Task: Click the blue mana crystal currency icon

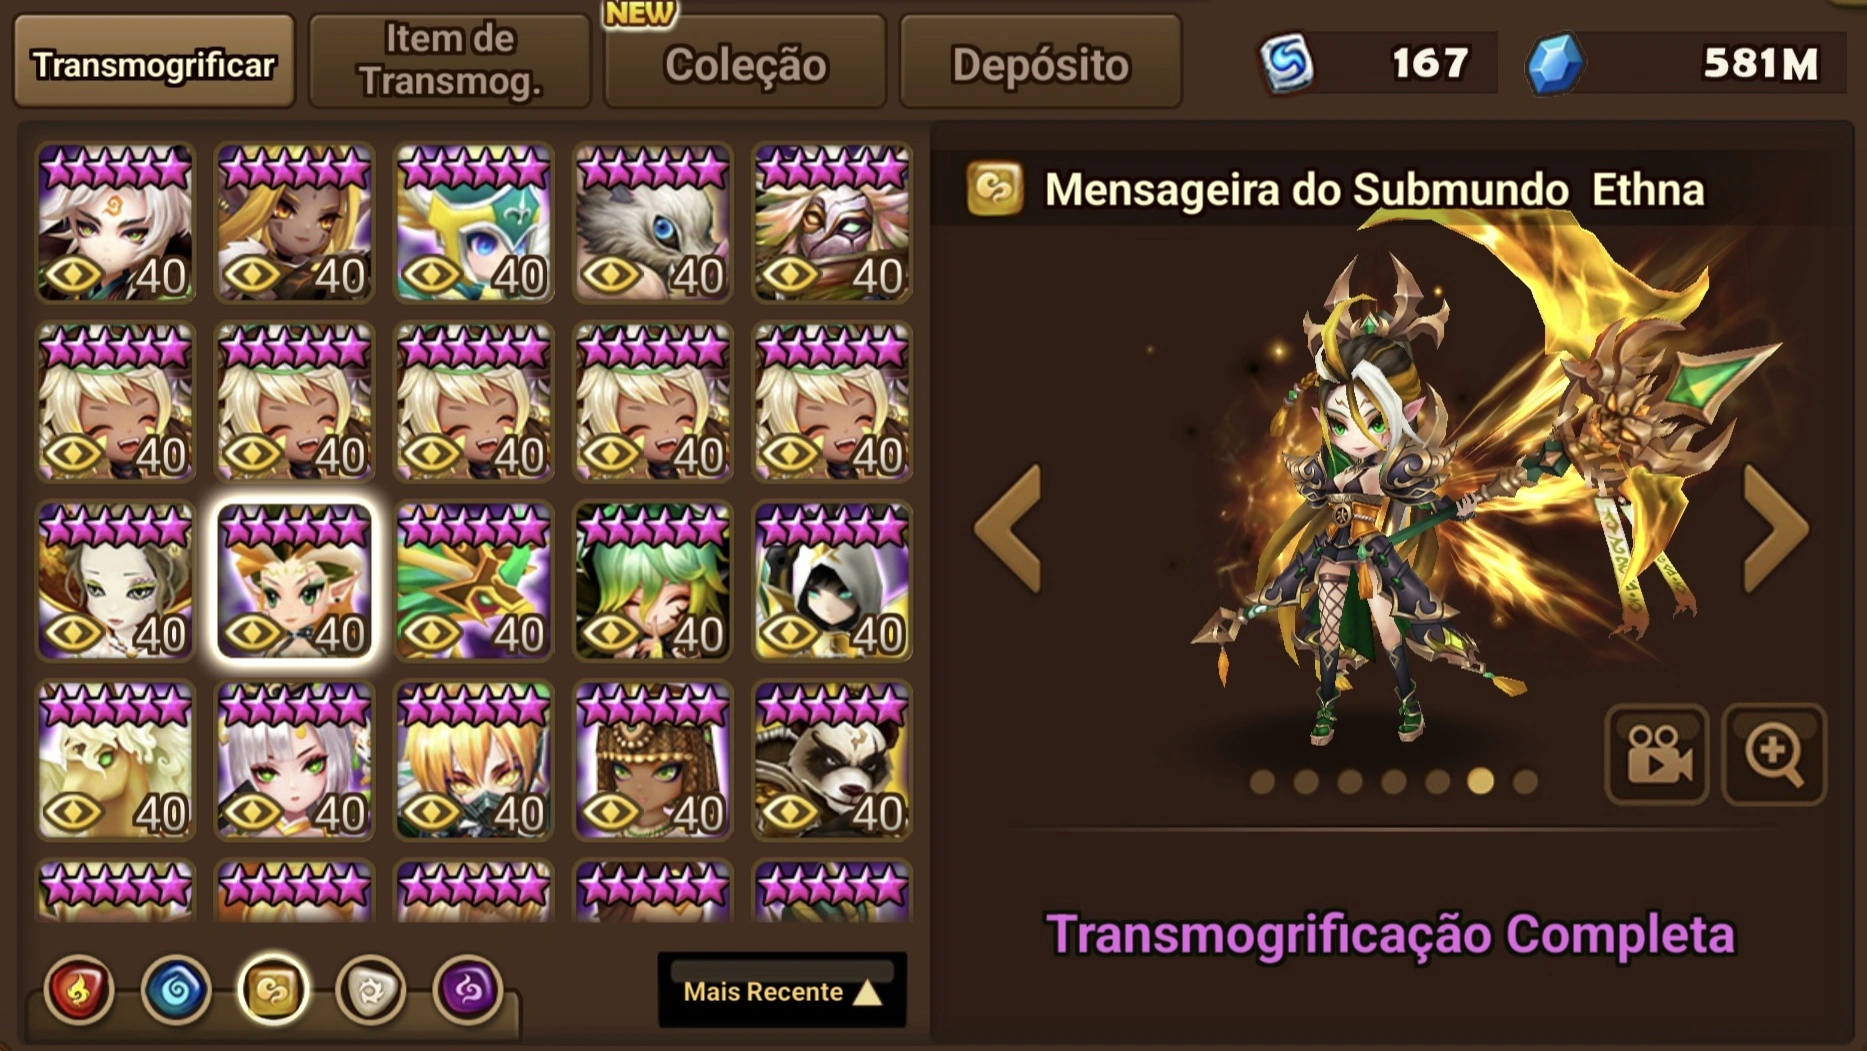Action: (x=1553, y=63)
